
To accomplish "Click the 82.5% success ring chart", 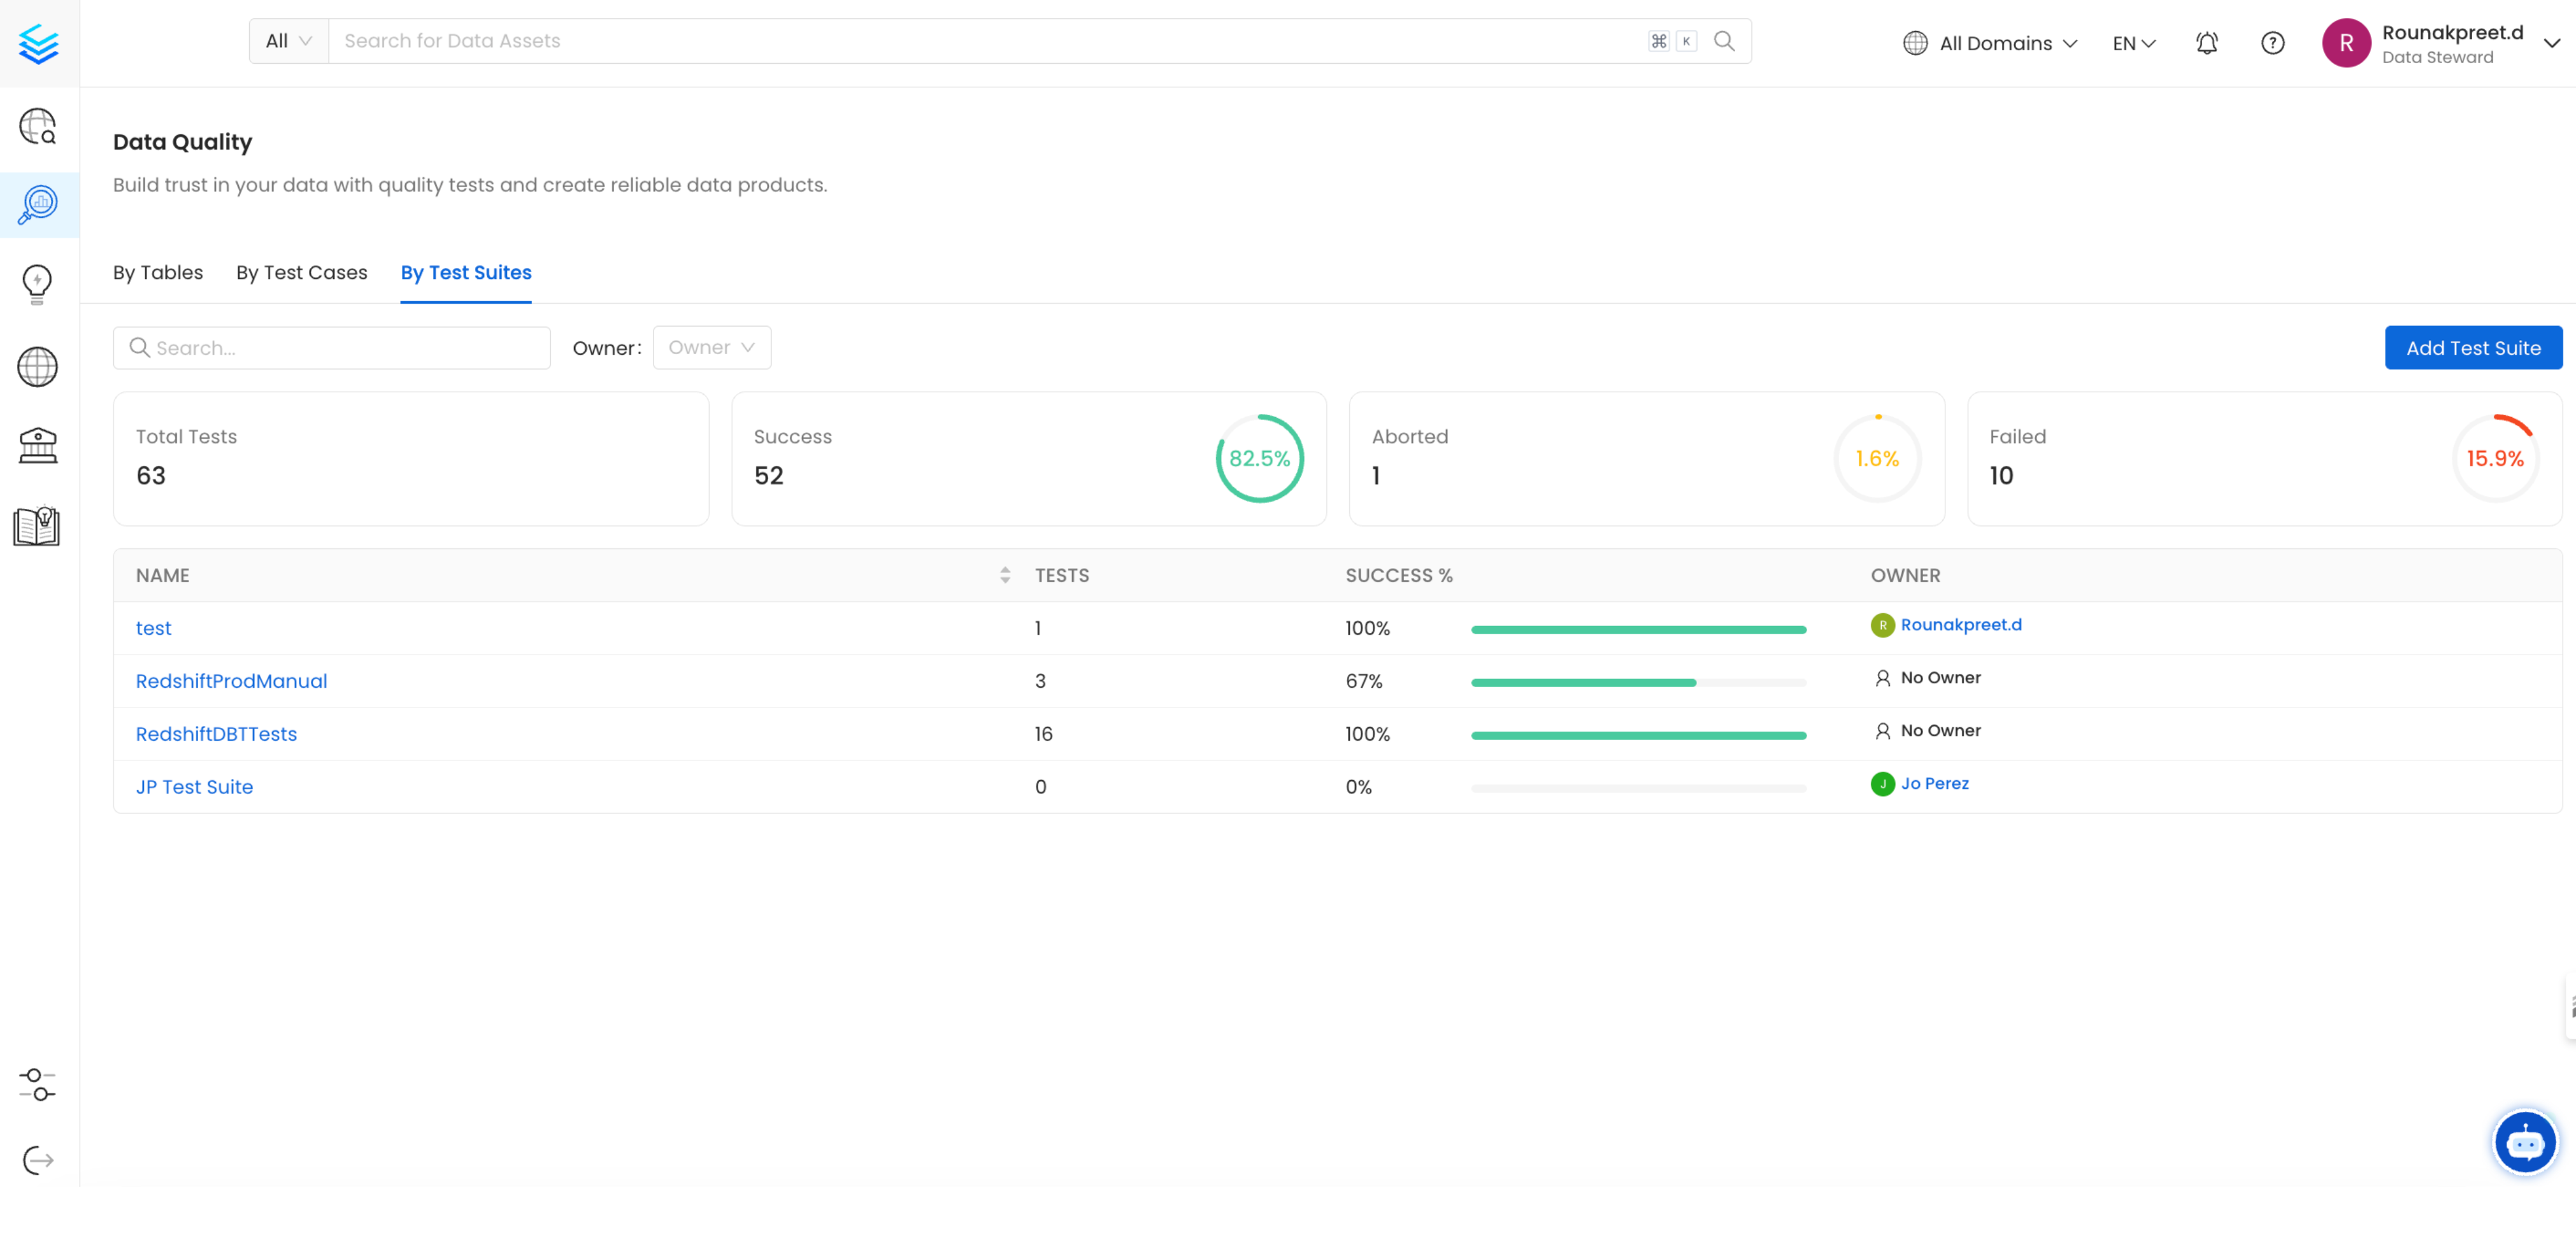I will point(1259,459).
